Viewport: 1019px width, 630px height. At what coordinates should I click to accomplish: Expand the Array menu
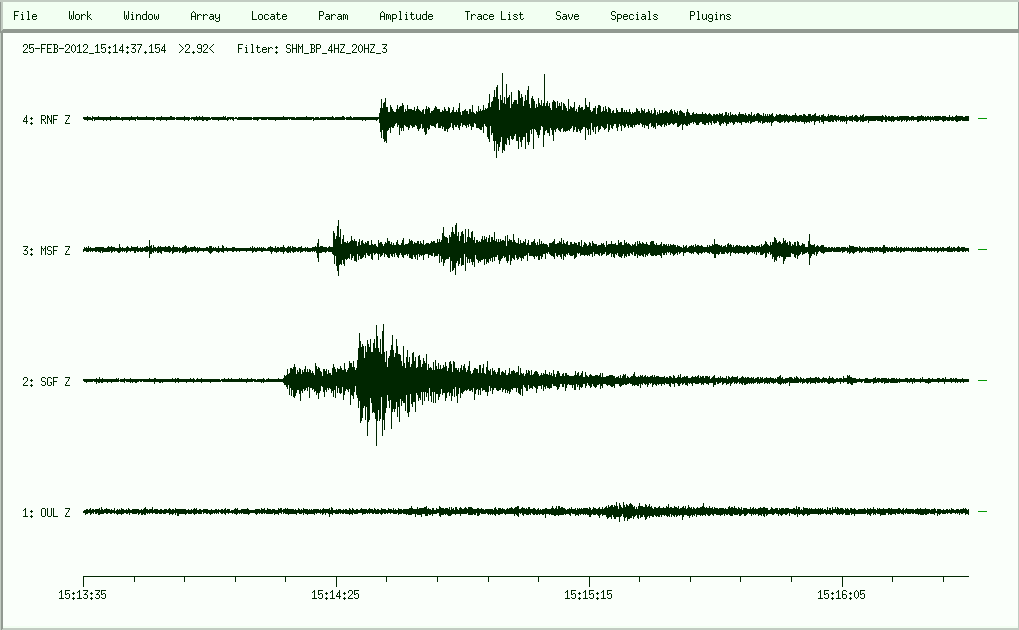(205, 16)
